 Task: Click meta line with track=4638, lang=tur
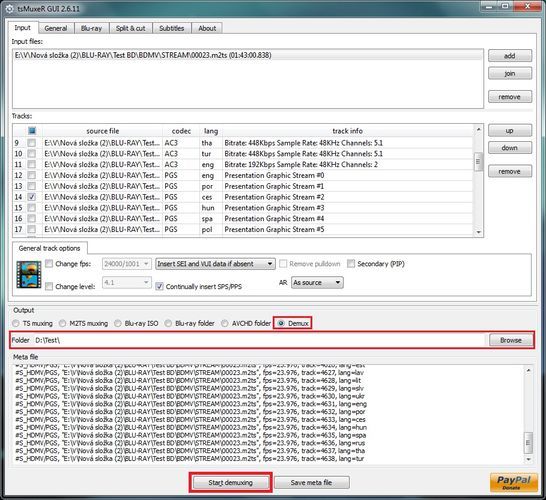pyautogui.click(x=190, y=459)
